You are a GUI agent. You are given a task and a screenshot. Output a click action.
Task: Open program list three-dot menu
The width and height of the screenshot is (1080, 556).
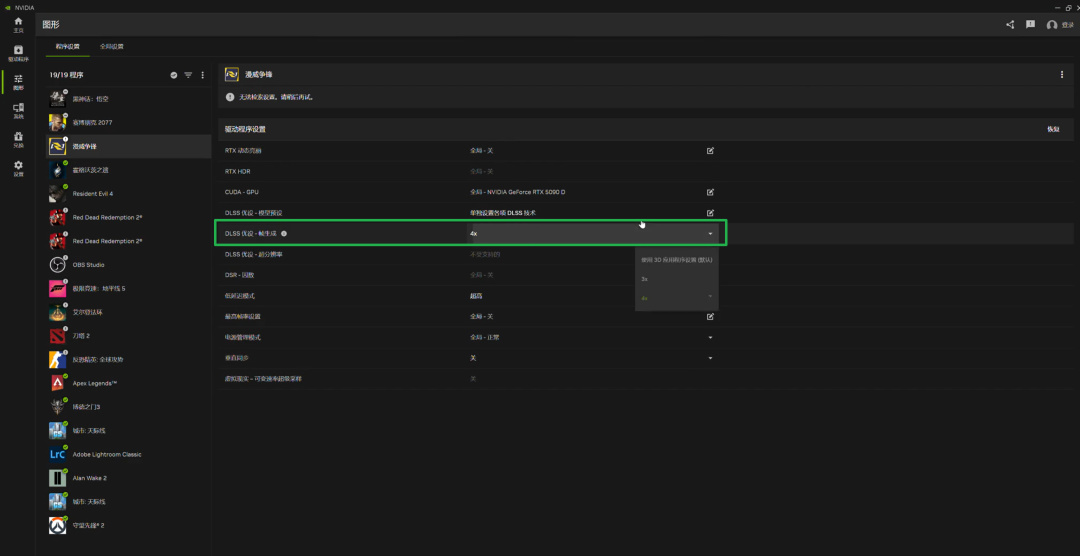(x=203, y=75)
